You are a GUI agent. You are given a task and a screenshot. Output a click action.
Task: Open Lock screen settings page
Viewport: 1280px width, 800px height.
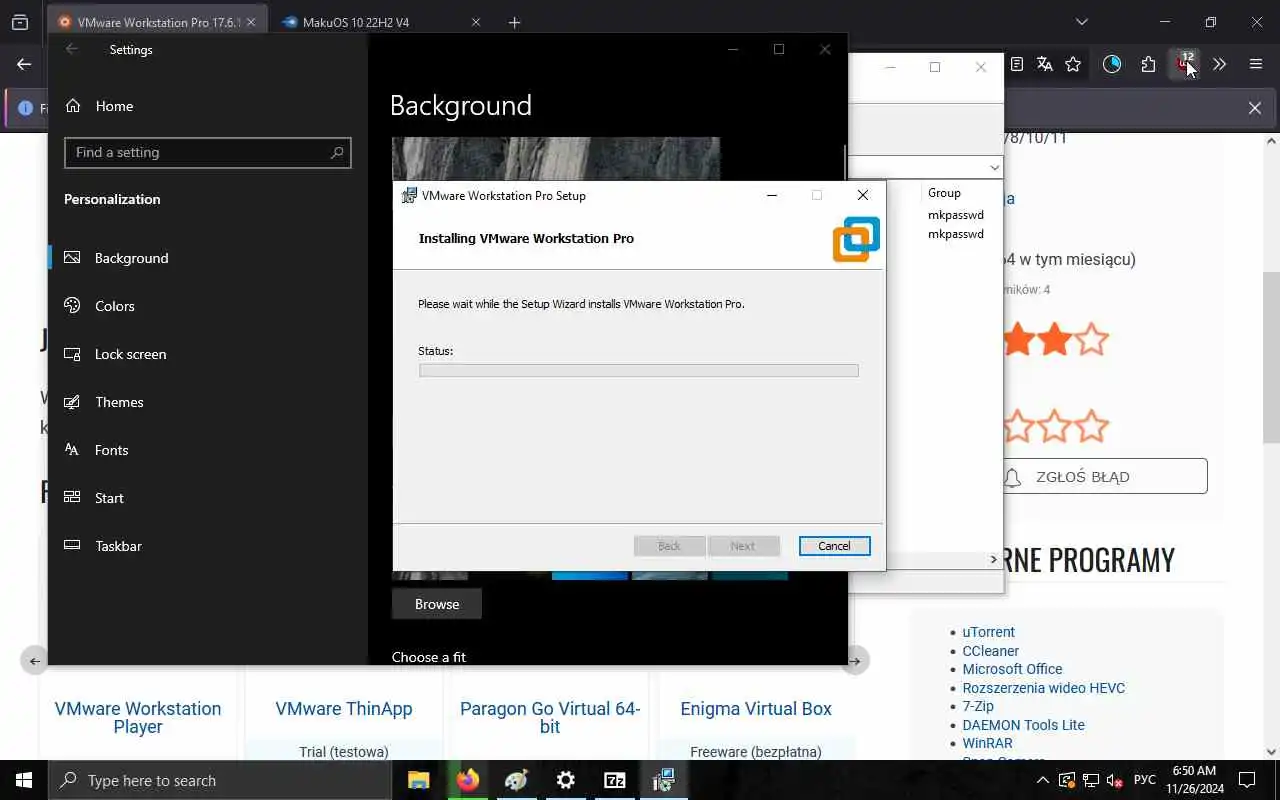coord(130,354)
